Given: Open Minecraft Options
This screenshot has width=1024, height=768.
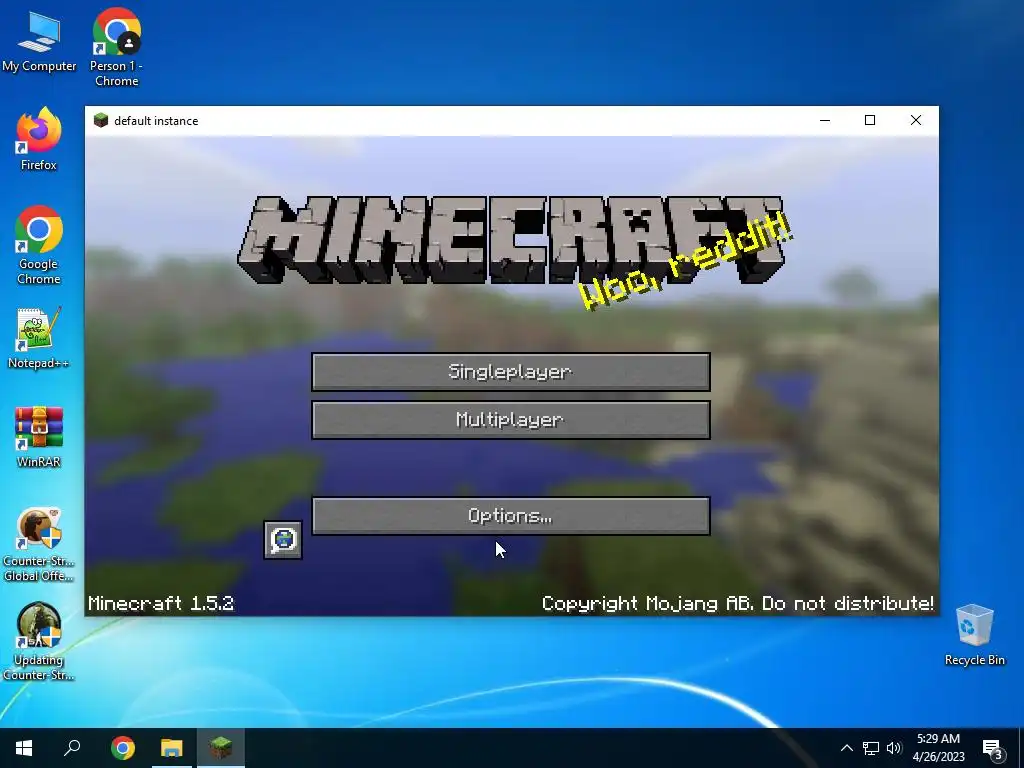Looking at the screenshot, I should (511, 516).
